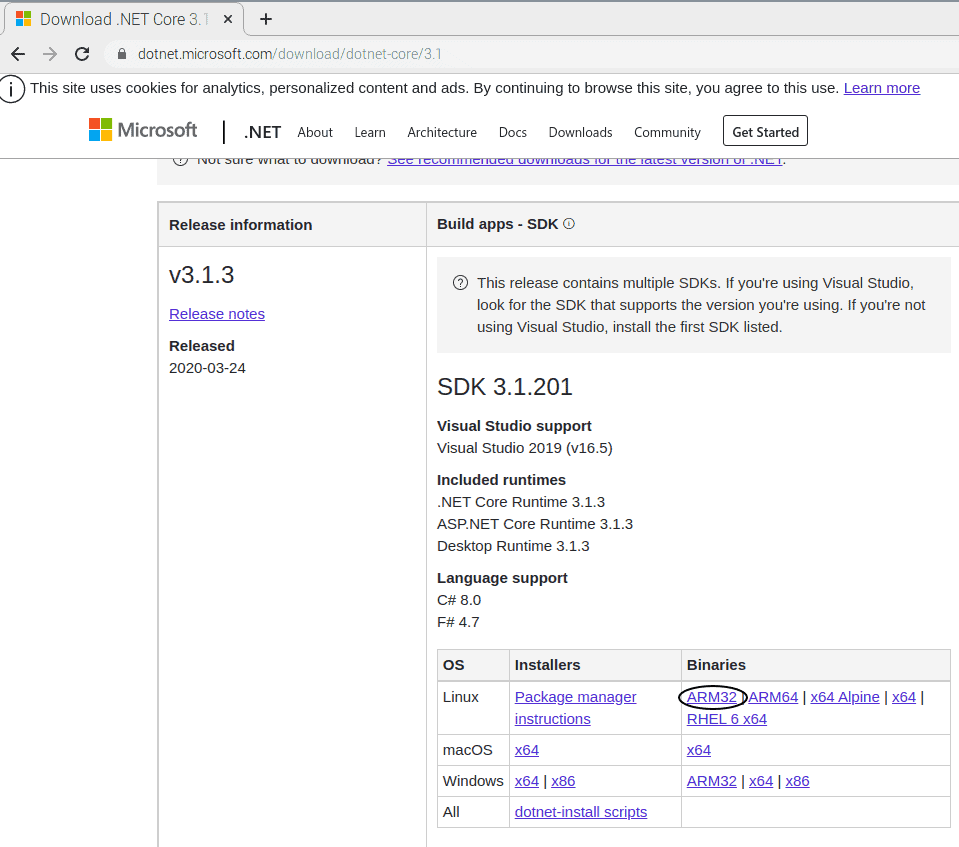Click Visual Studio 2019 (v16.5) text
The image size is (959, 847).
point(525,448)
